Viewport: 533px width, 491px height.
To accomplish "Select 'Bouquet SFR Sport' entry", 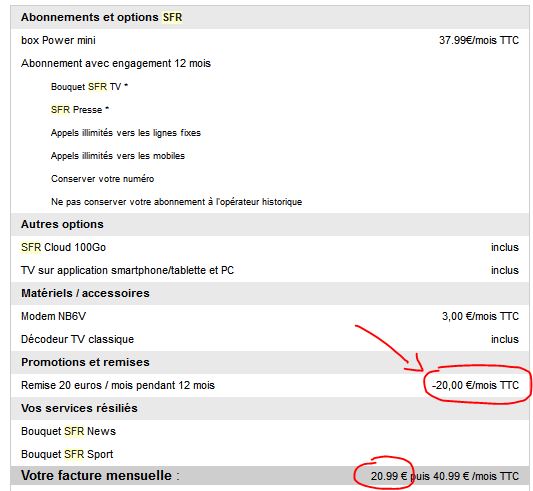I will point(67,454).
